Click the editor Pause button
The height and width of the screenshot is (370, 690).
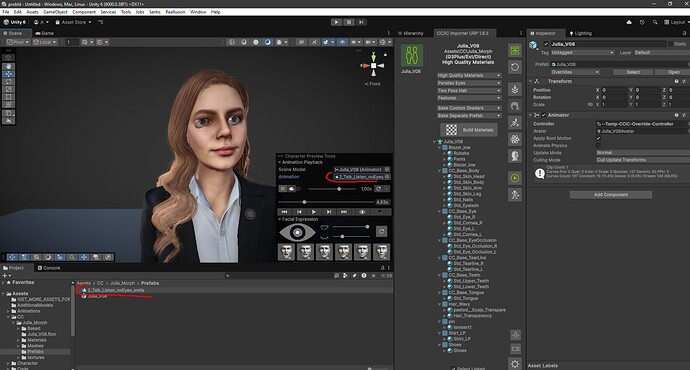coord(349,22)
